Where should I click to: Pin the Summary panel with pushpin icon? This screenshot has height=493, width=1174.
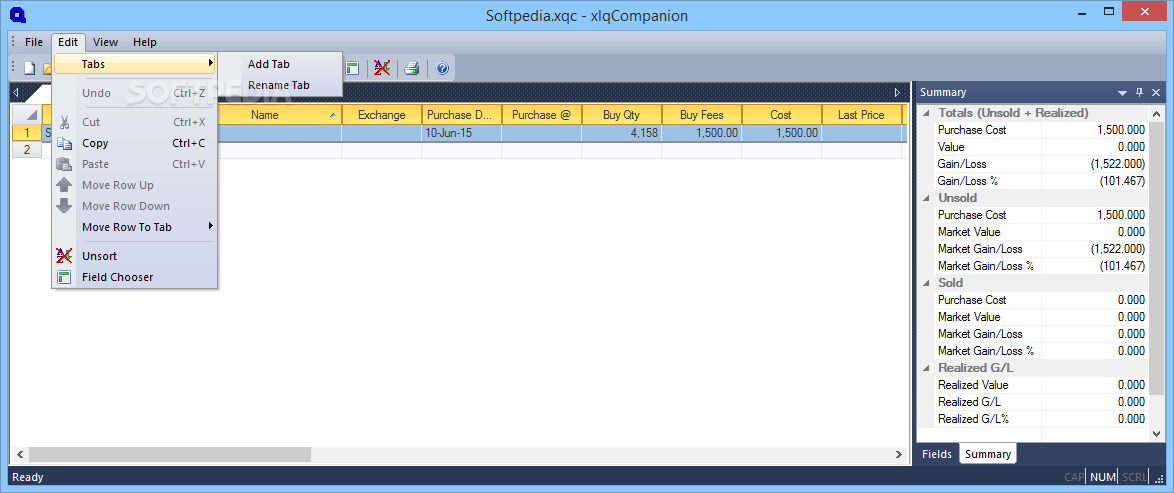point(1140,92)
